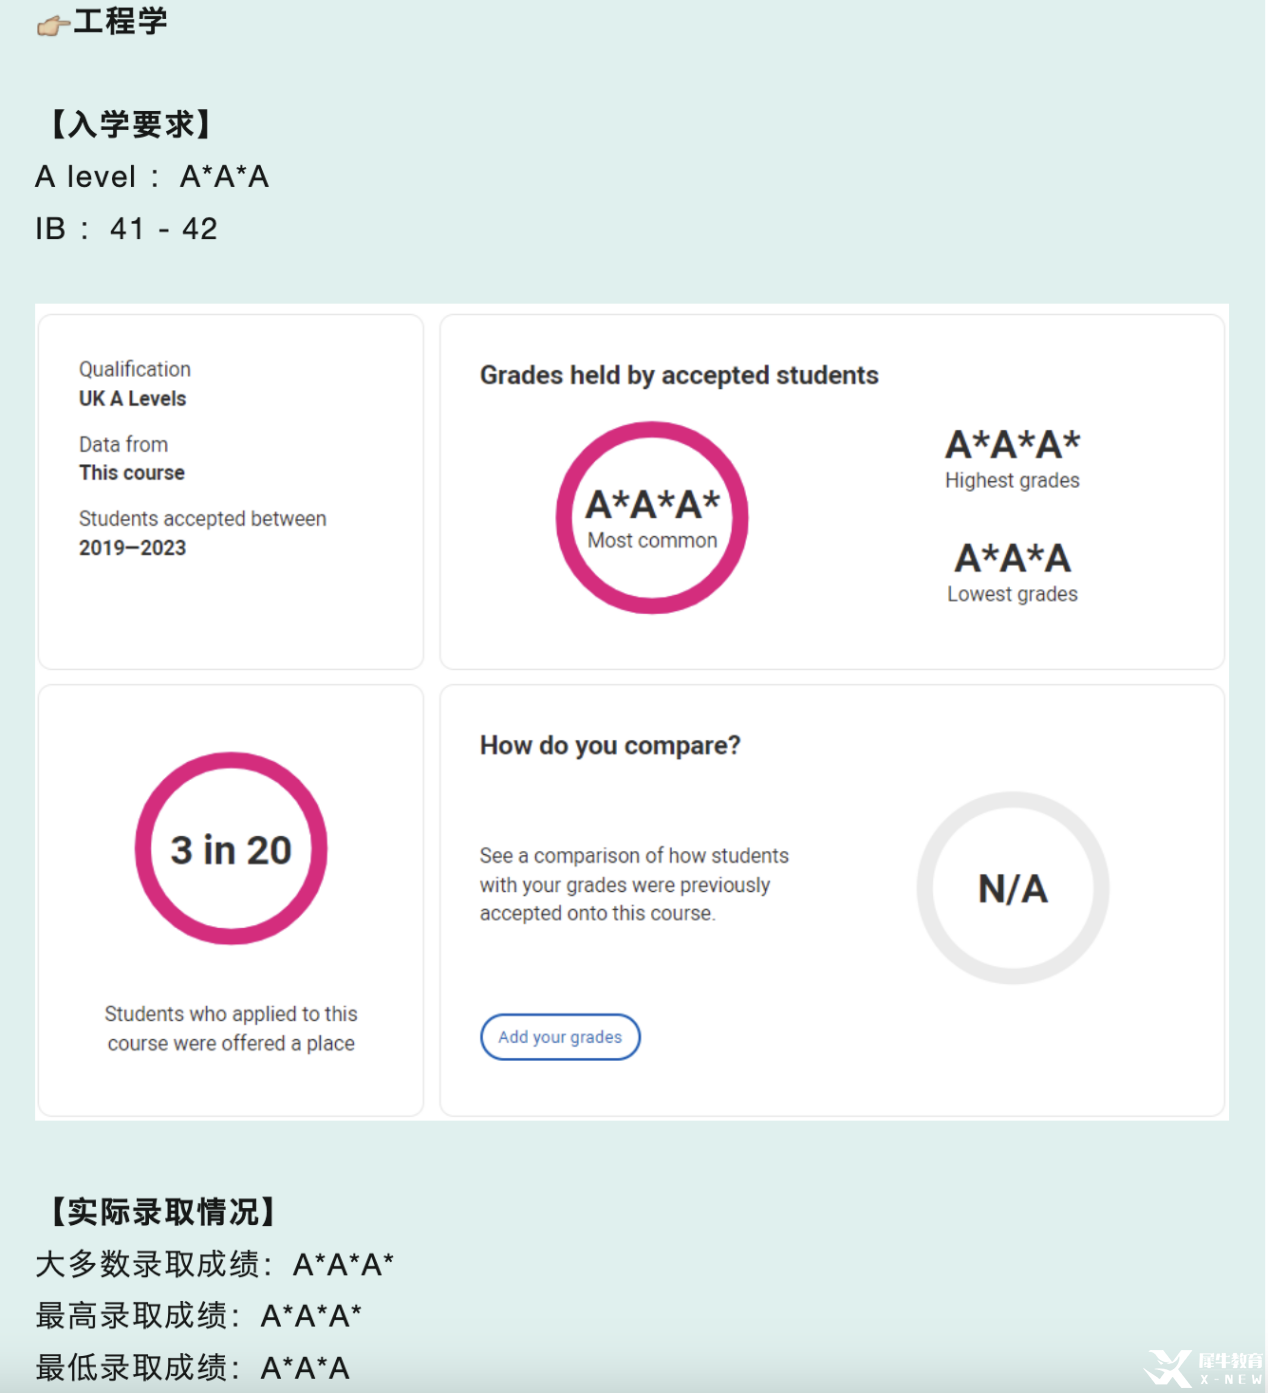Click the This course data source label

click(132, 472)
